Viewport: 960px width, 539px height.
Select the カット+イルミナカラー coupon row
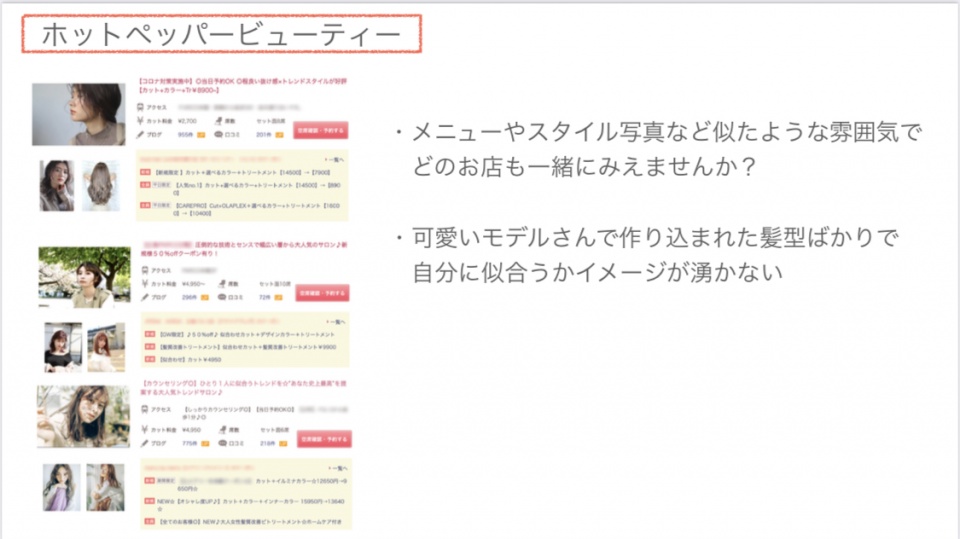tap(246, 484)
